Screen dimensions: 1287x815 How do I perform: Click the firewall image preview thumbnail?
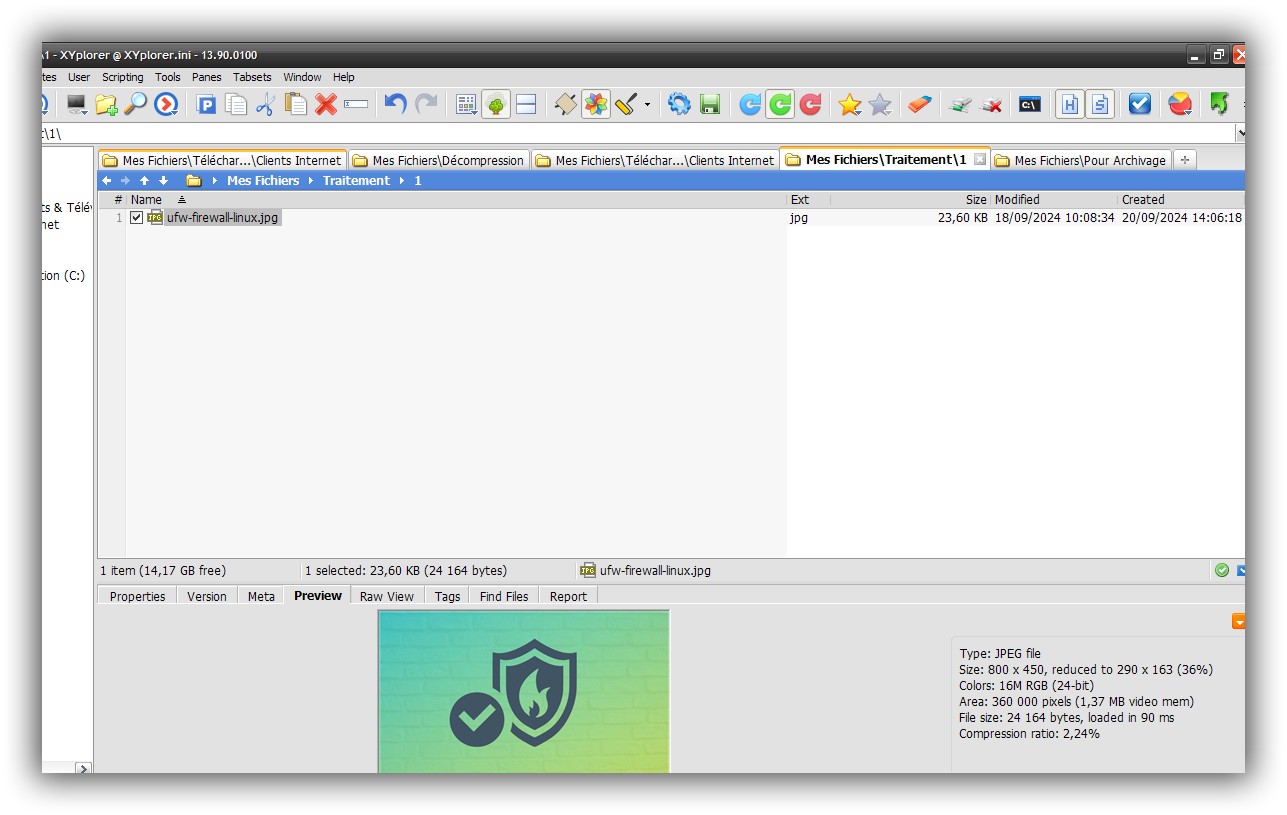(x=523, y=691)
